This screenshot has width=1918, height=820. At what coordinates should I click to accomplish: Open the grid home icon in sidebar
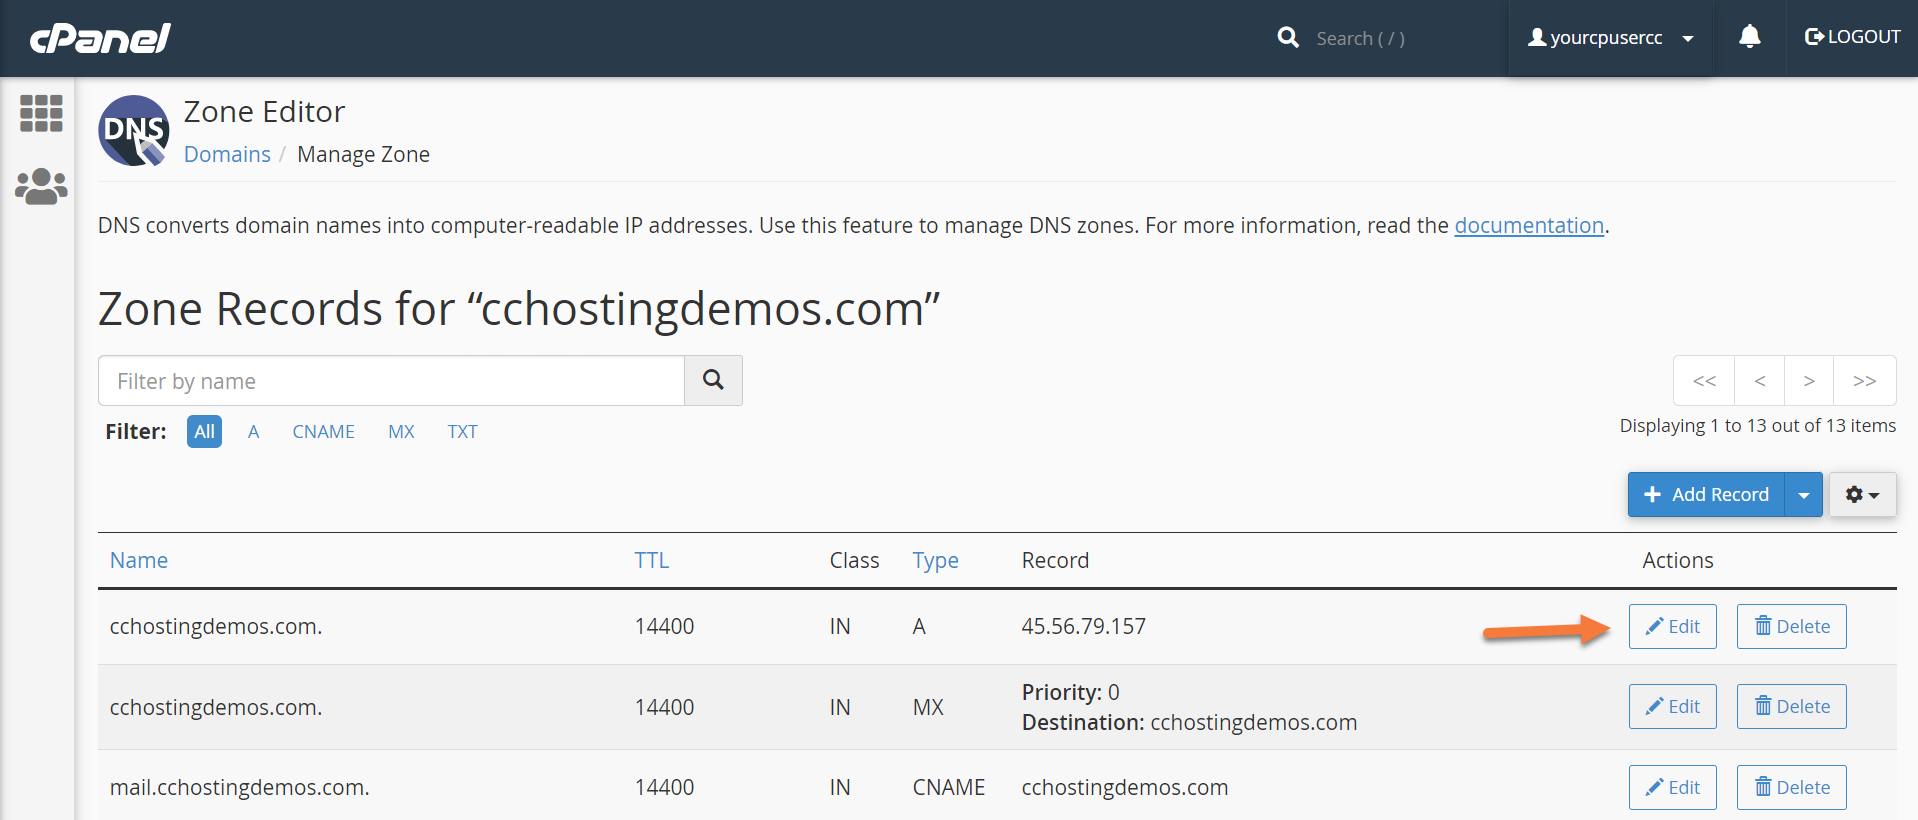point(41,113)
